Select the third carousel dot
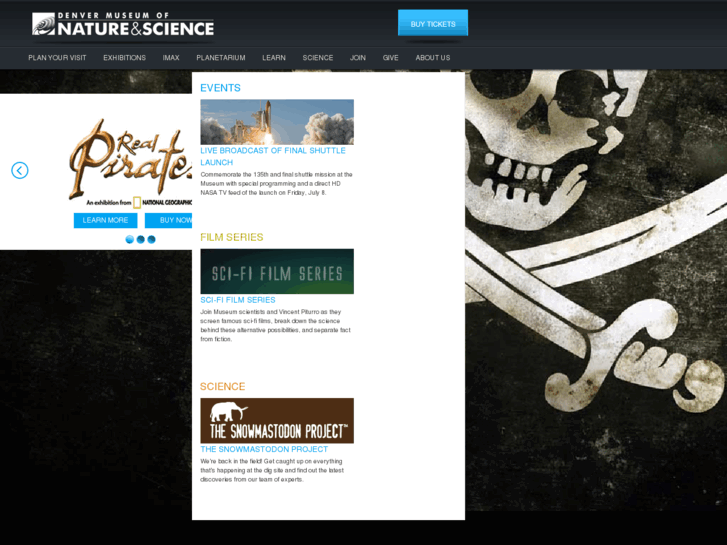 pos(151,239)
